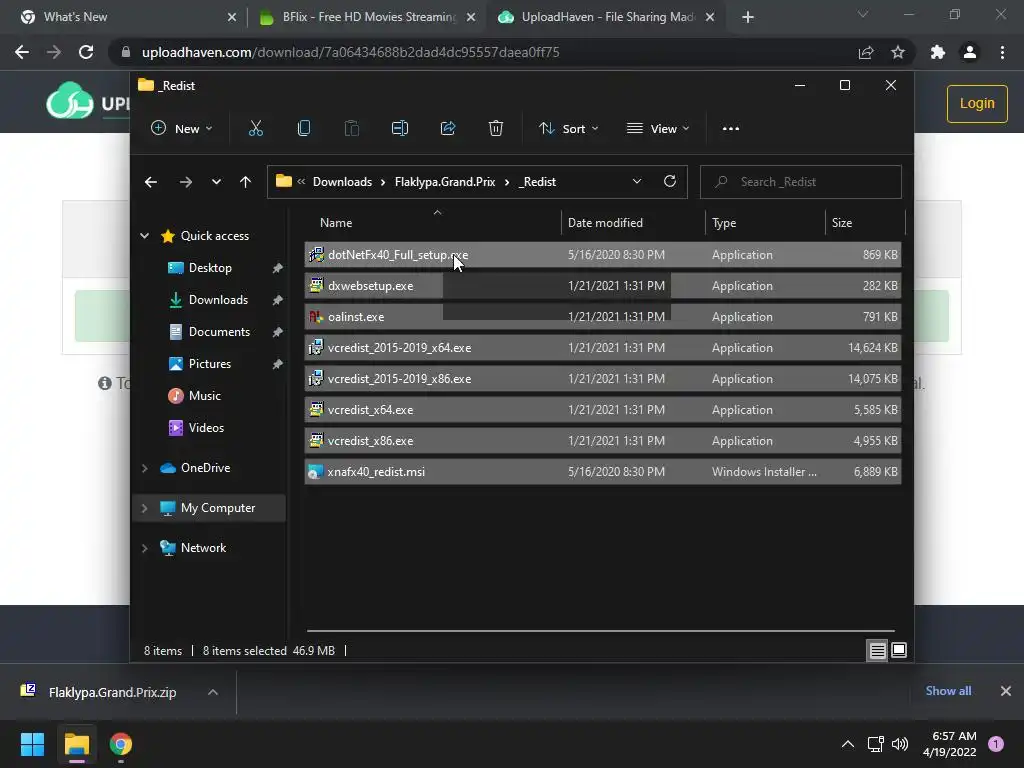Open Downloads in Quick access
The height and width of the screenshot is (768, 1024).
pyautogui.click(x=218, y=300)
